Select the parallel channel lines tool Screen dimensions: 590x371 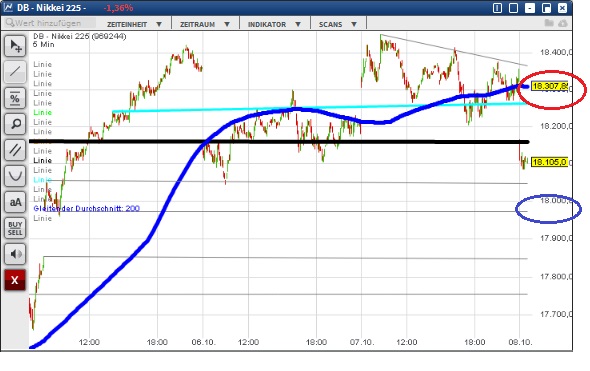point(15,150)
